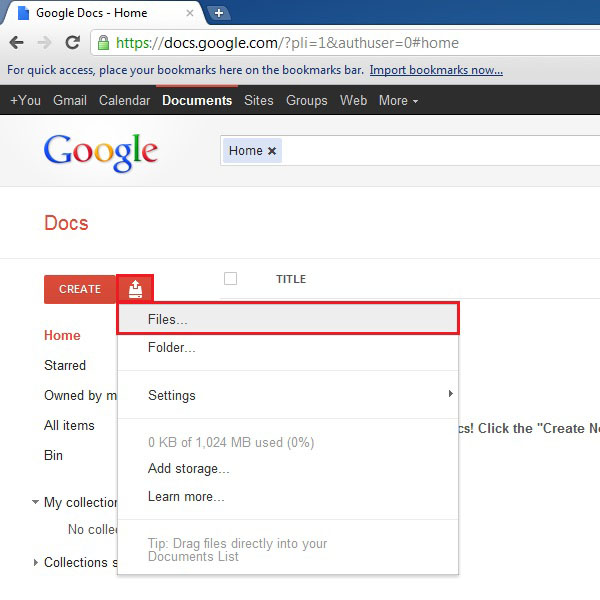Screen dimensions: 600x600
Task: Click the upload icon button next to Create
Action: pos(135,289)
